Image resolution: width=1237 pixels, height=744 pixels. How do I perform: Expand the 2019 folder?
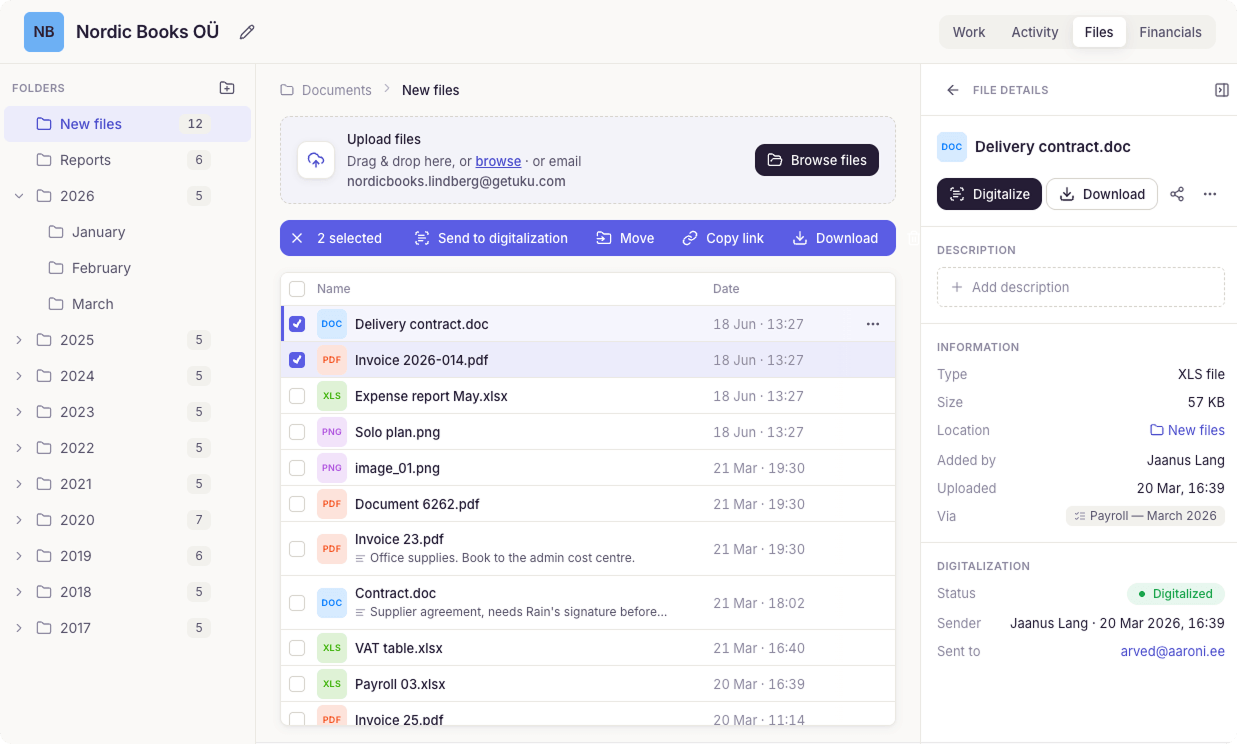[x=19, y=556]
